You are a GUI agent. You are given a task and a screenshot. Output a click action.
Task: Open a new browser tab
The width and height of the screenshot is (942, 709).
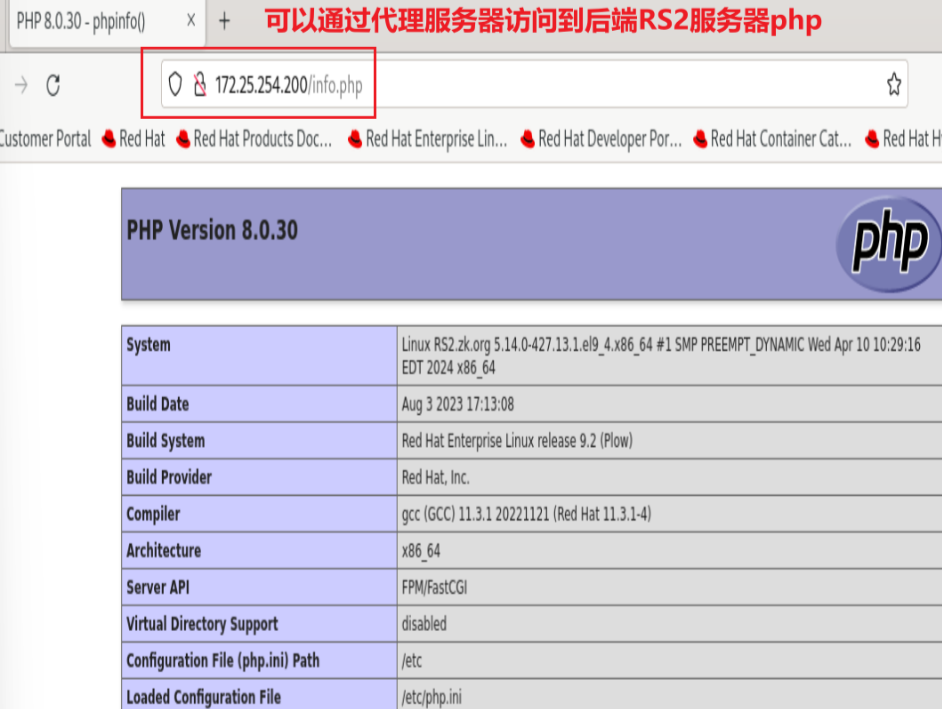(x=224, y=21)
